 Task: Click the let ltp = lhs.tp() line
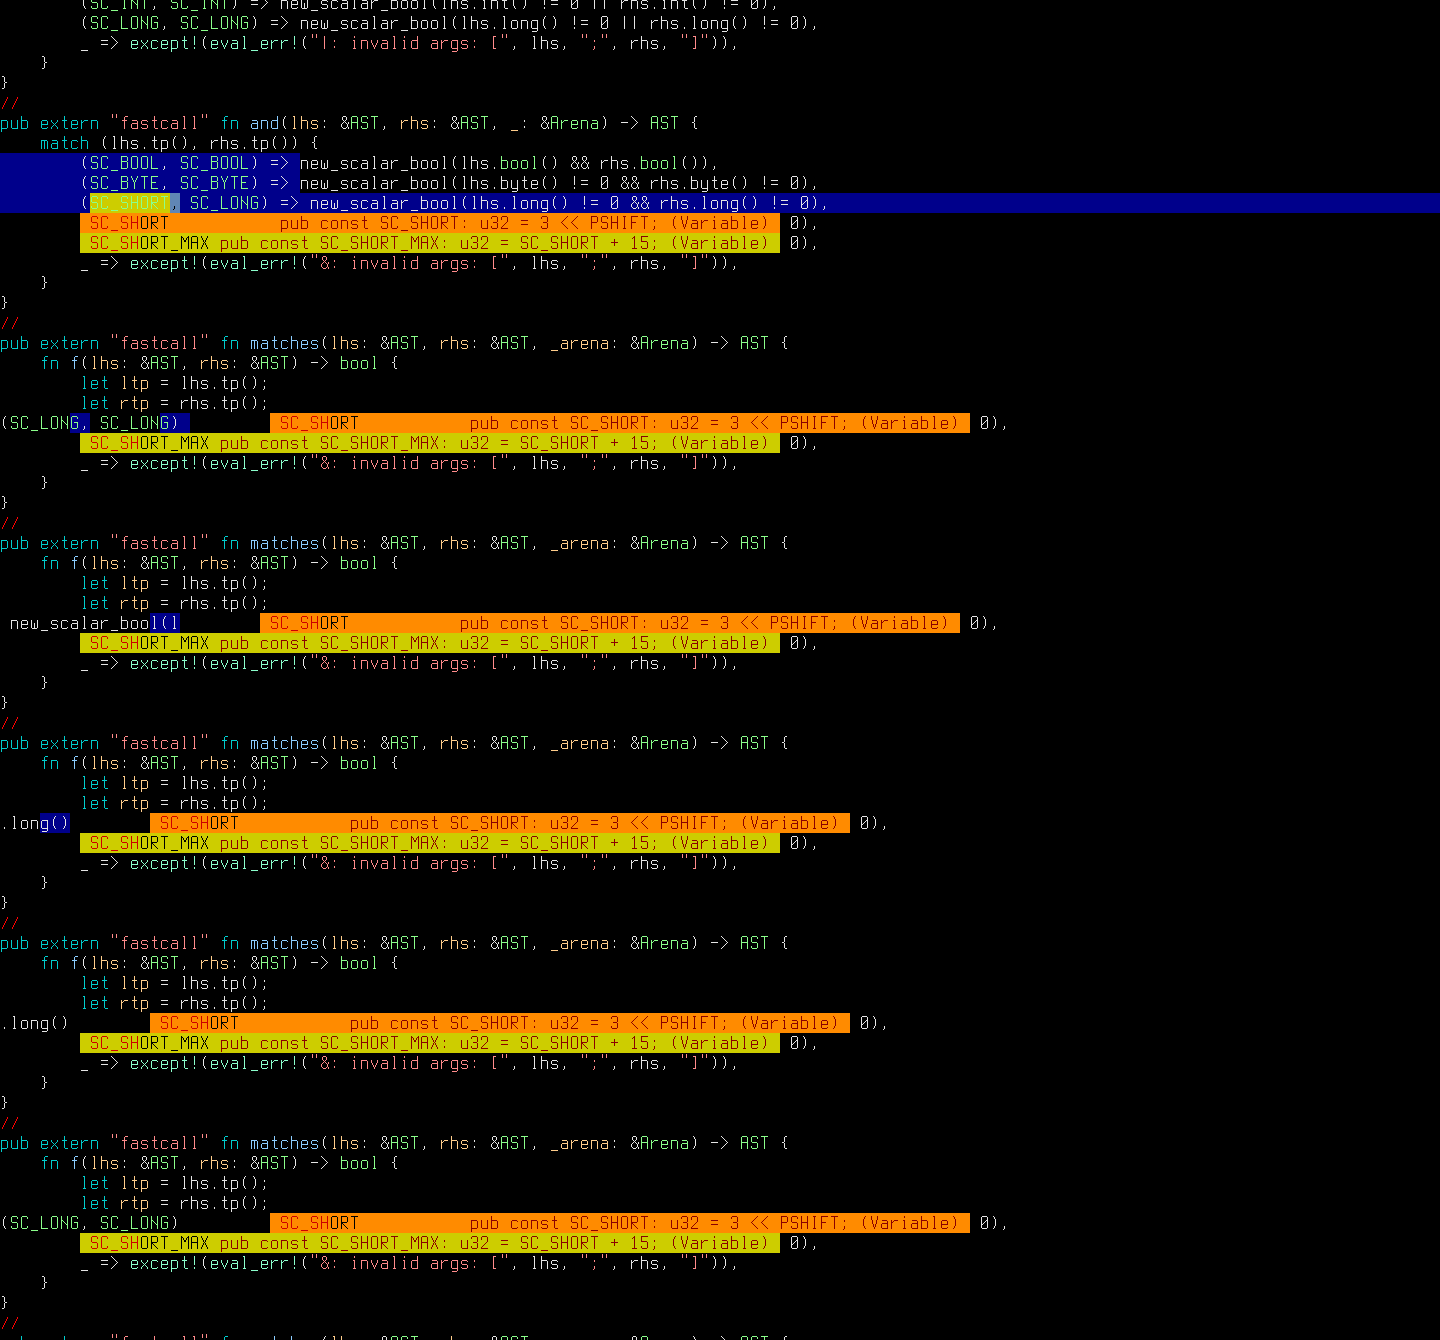coord(170,383)
